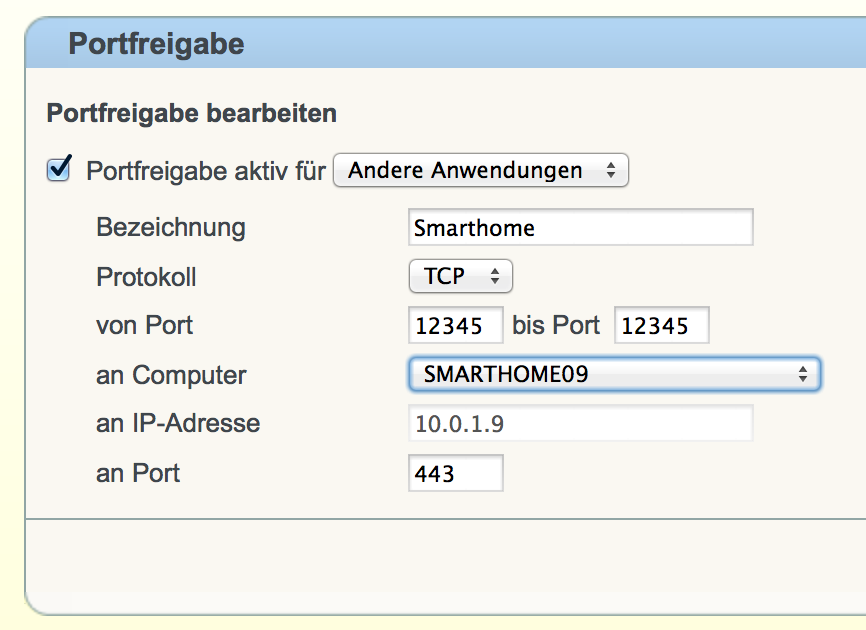
Task: Click the 'Portfreigabe aktiv für' label text
Action: point(206,171)
